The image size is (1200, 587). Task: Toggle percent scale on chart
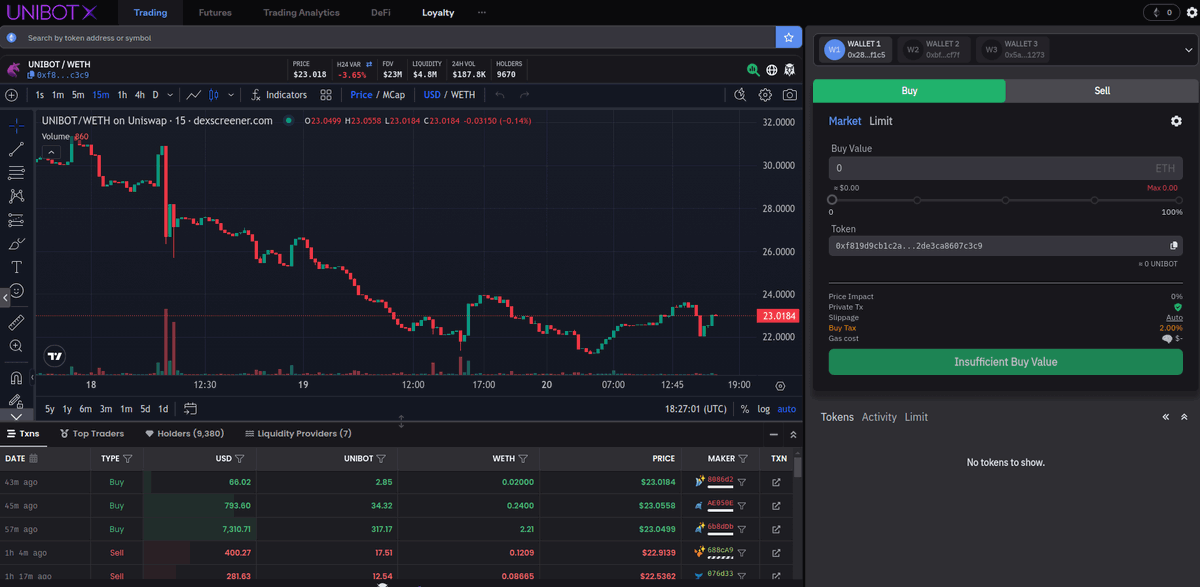[x=744, y=408]
